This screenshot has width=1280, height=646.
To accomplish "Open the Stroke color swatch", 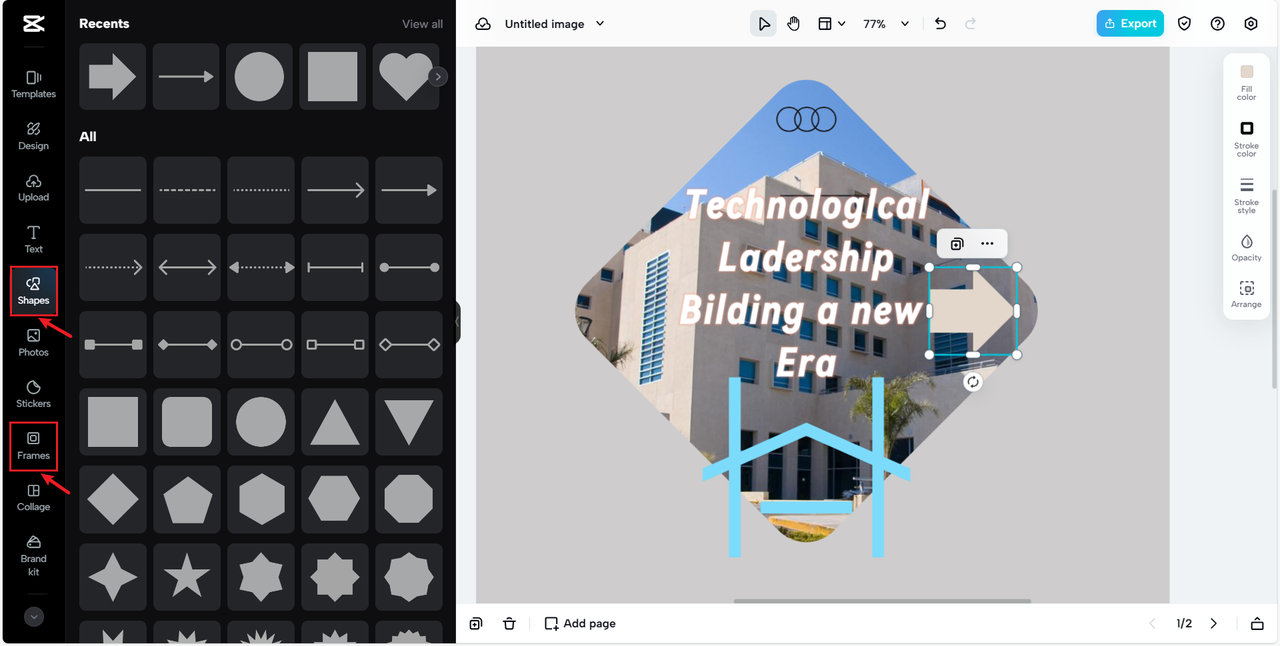I will [x=1246, y=138].
